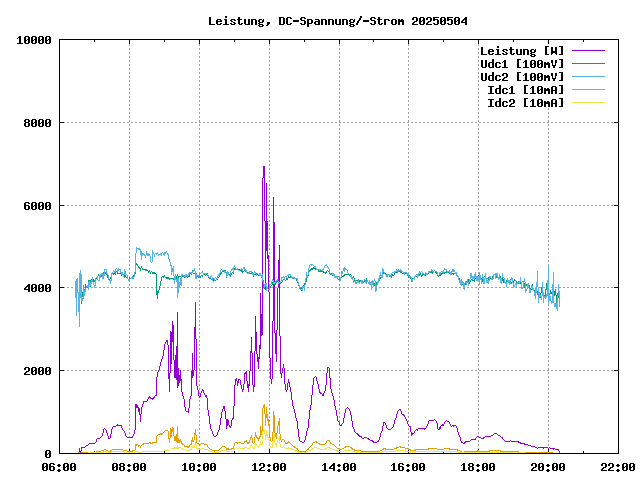Click the 06:00 tick label on x-axis
Viewport: 640px width, 480px height.
pos(60,467)
